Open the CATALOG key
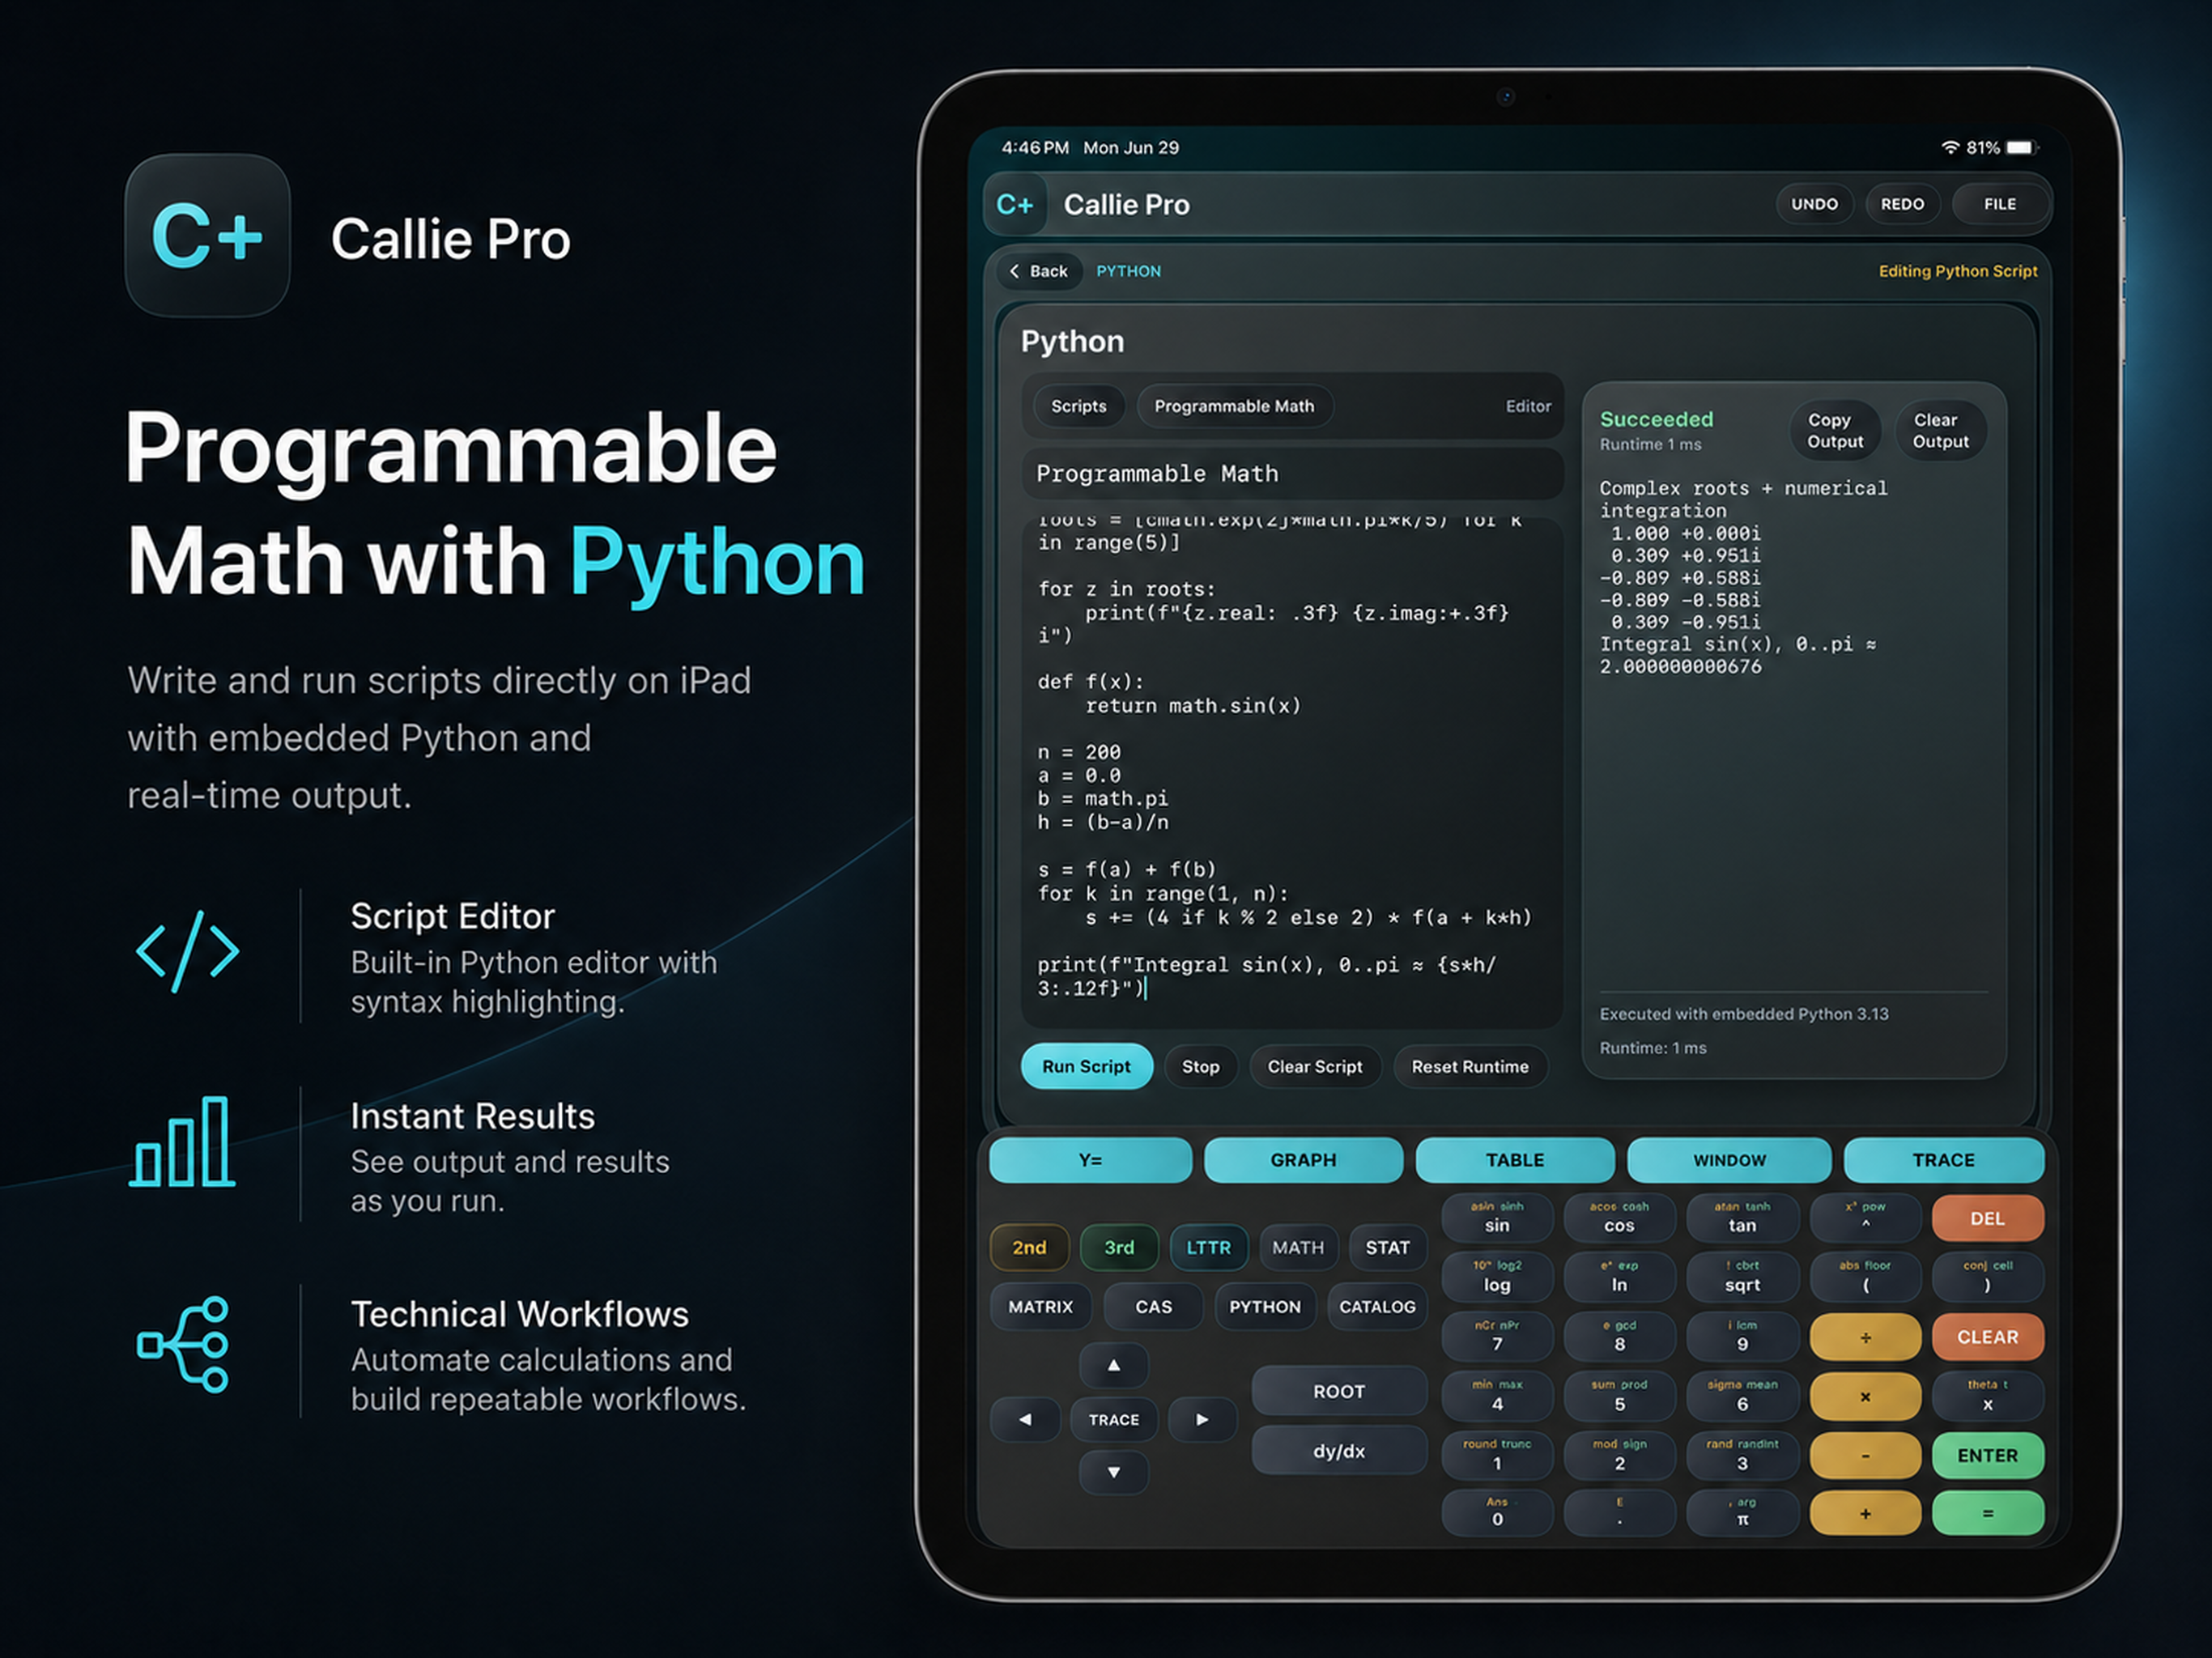 tap(1377, 1306)
